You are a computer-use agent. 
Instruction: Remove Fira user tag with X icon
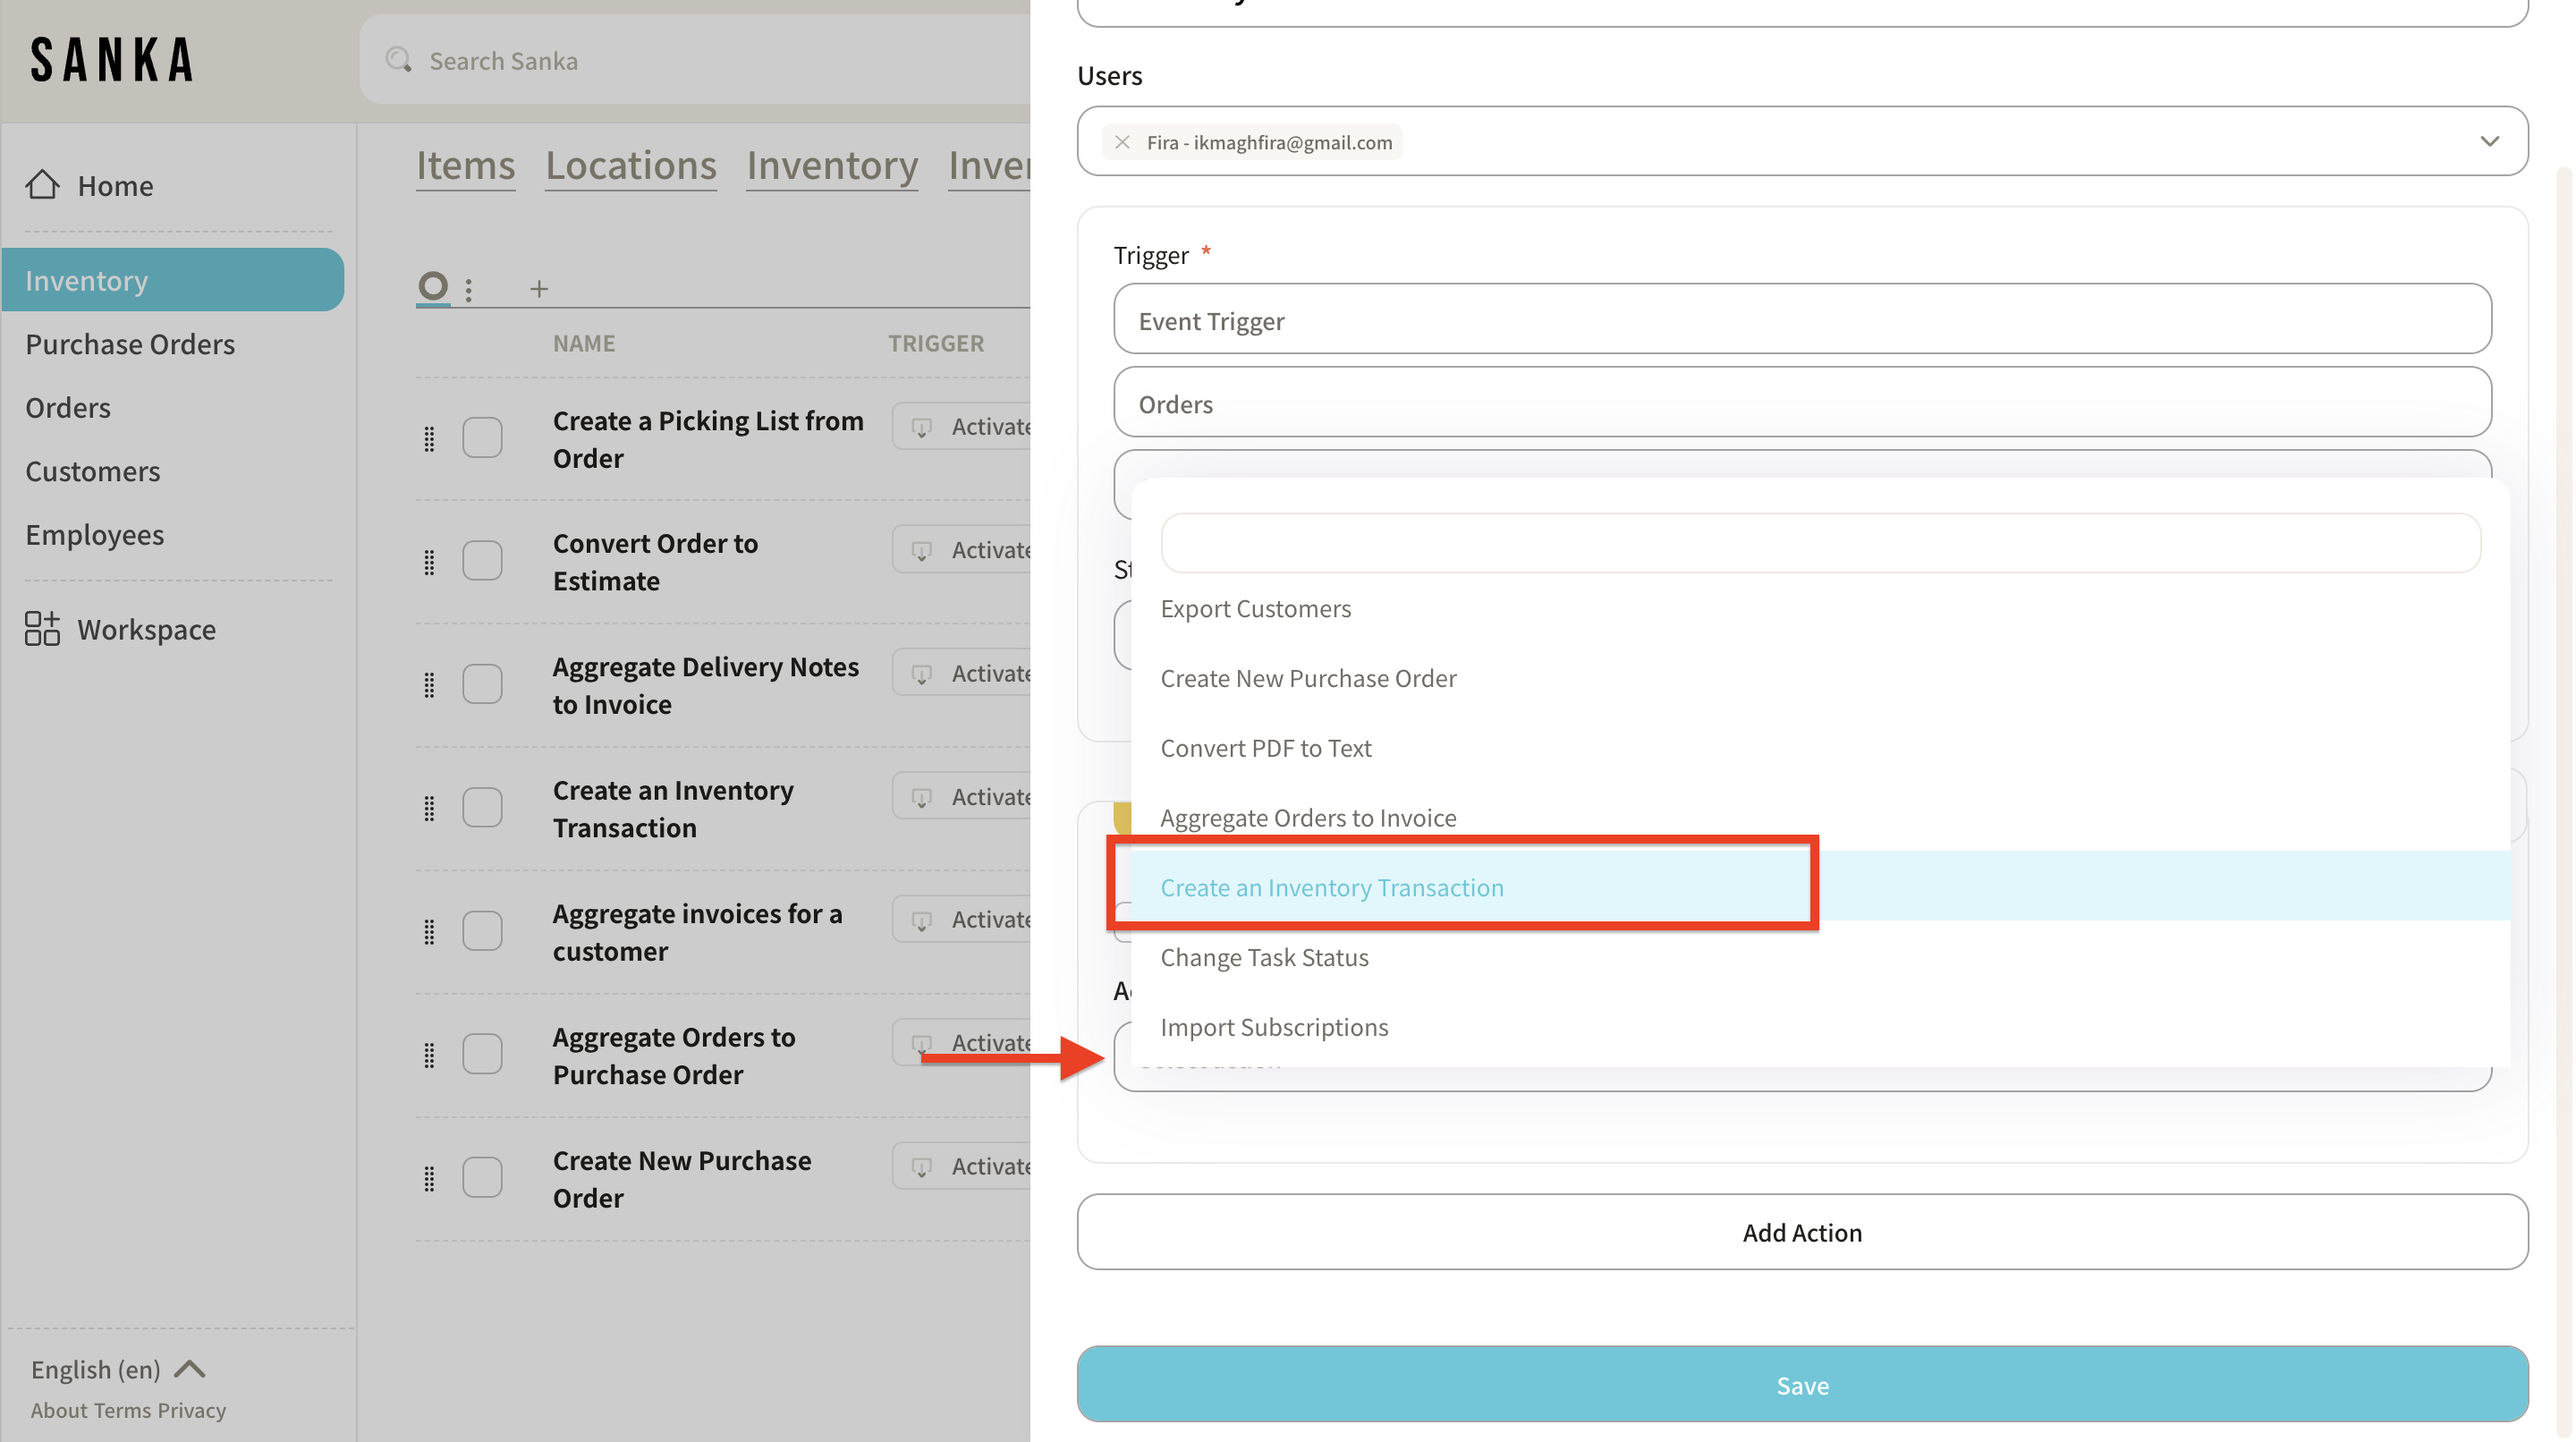[1122, 142]
